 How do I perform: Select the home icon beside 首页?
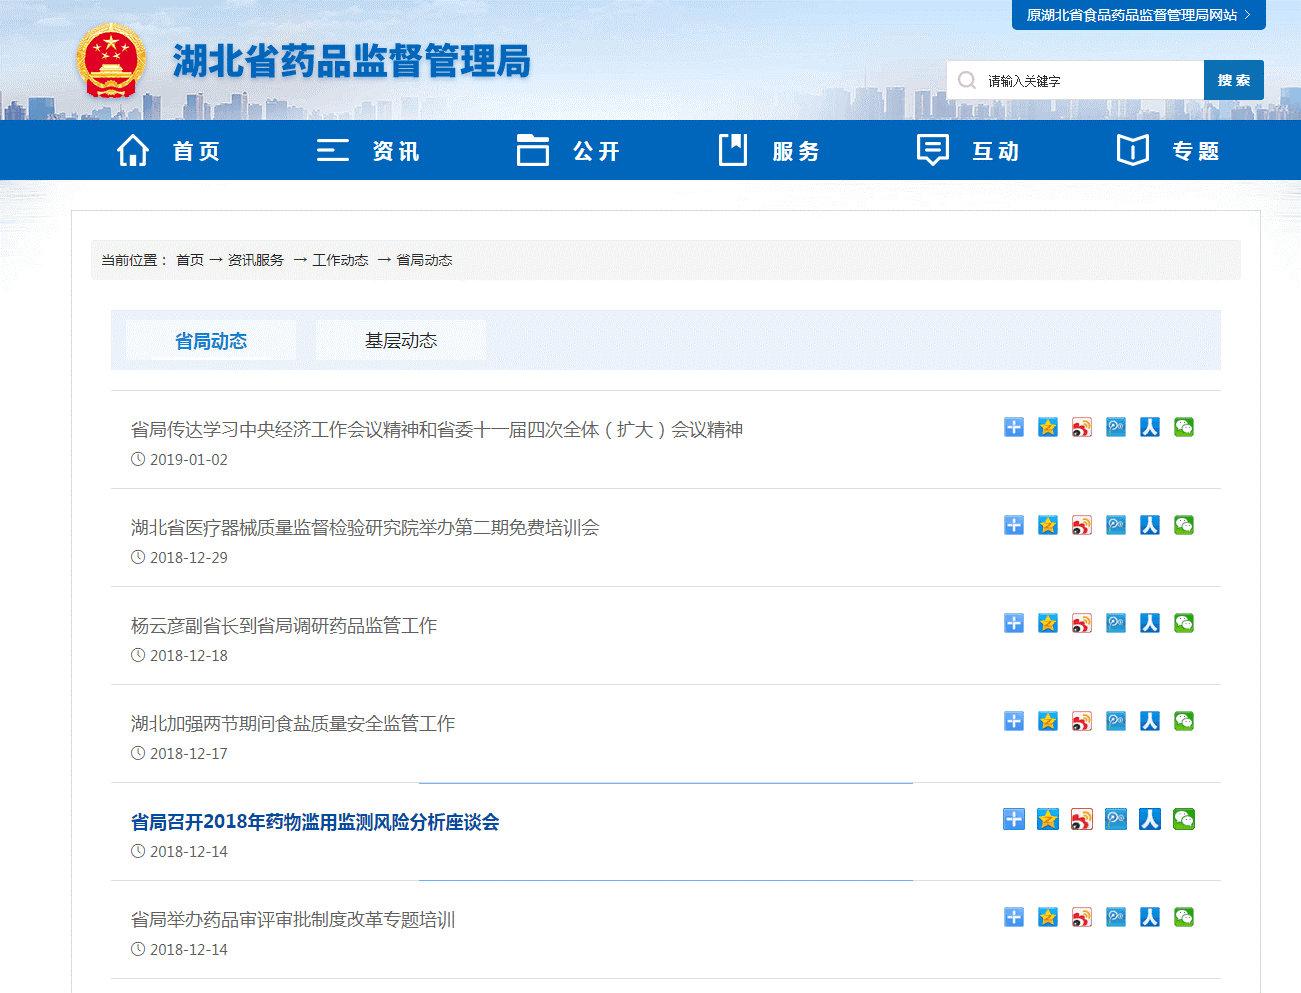tap(133, 149)
